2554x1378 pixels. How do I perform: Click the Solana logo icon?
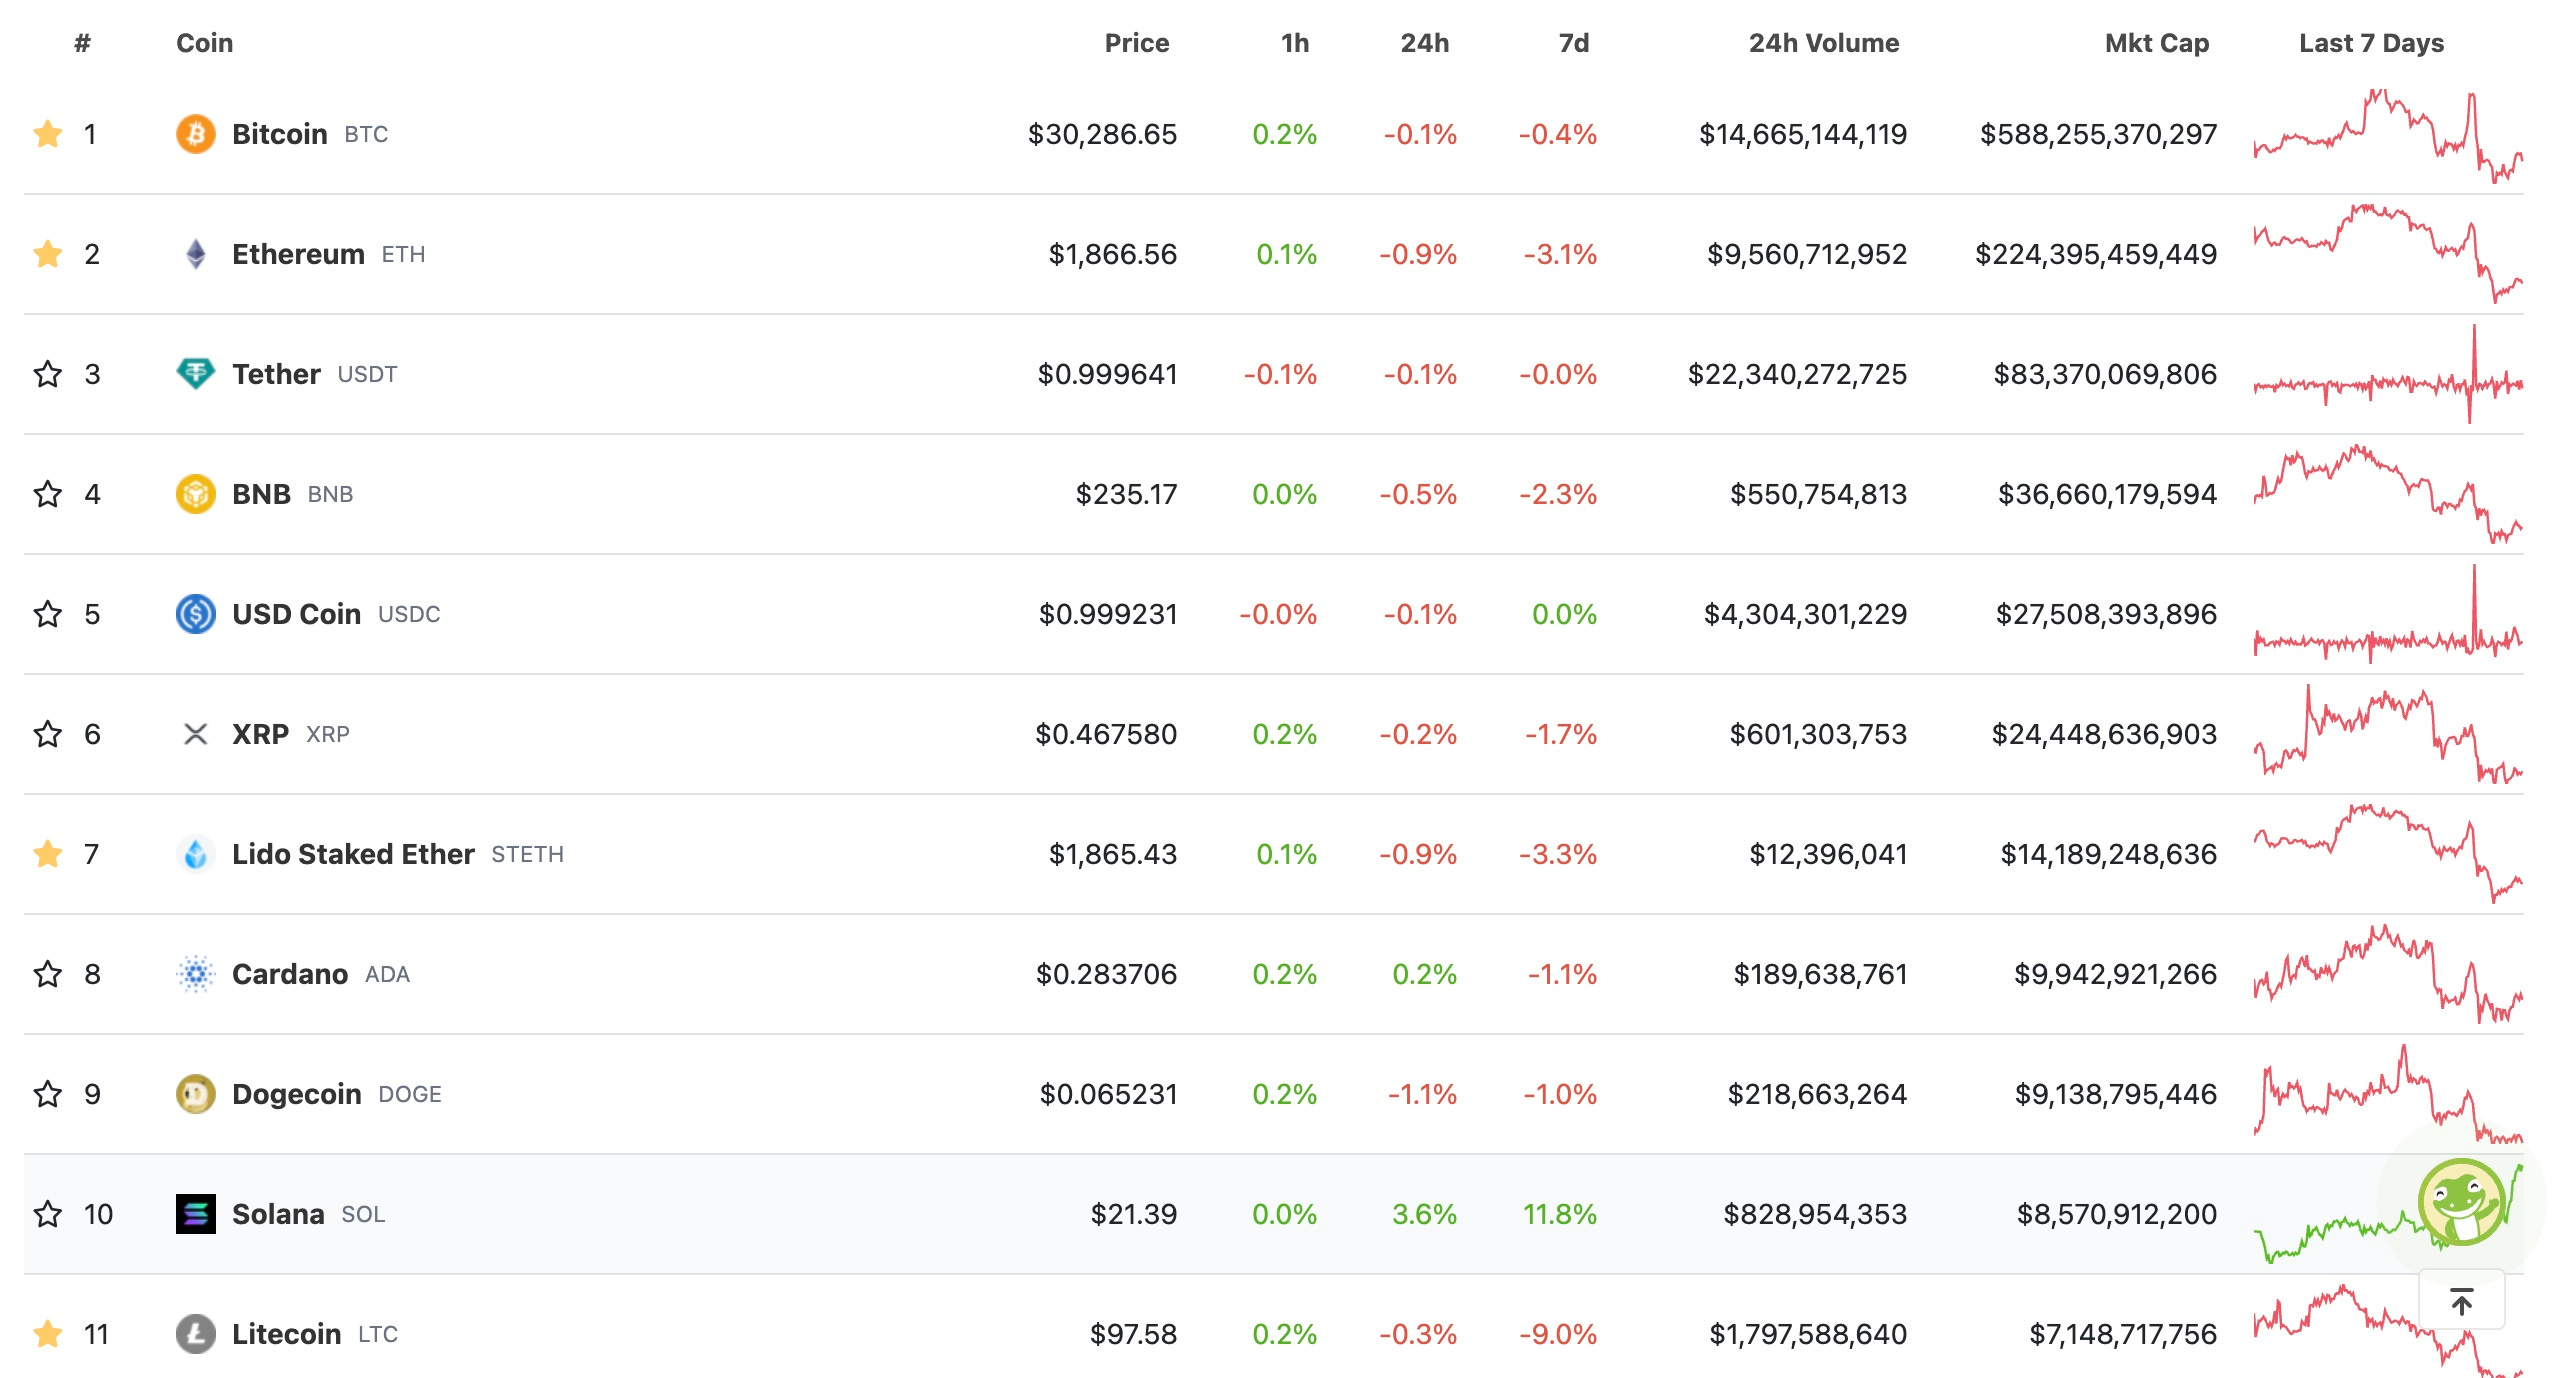coord(196,1214)
